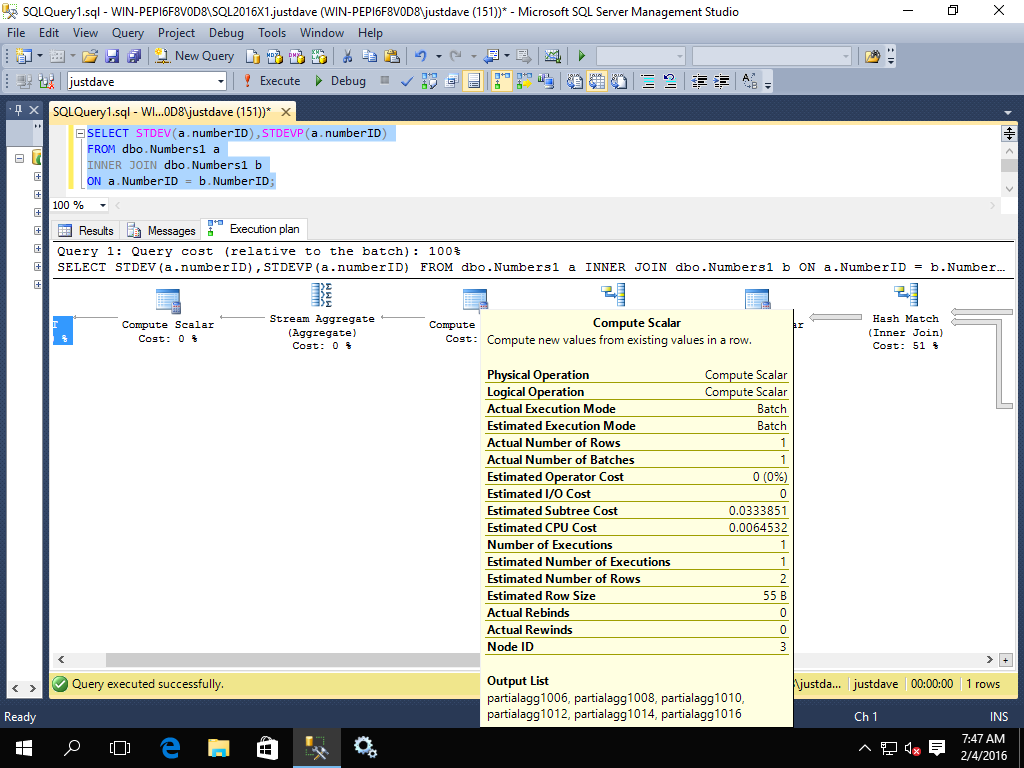Toggle the Results pane visibility button
Viewport: 1024px width, 768px height.
[474, 81]
